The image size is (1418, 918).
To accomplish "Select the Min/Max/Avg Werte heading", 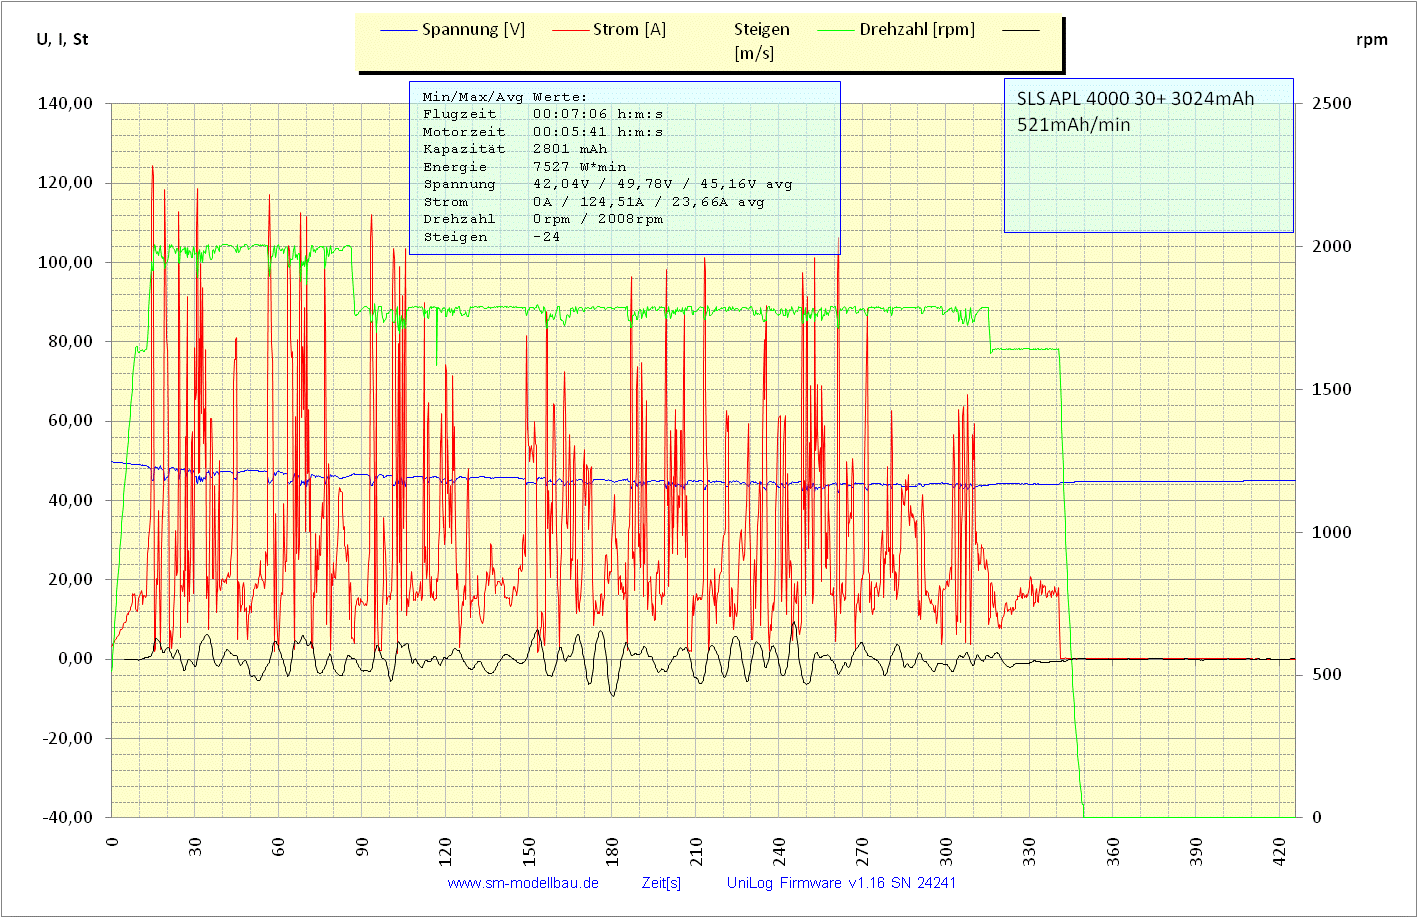I will (505, 97).
